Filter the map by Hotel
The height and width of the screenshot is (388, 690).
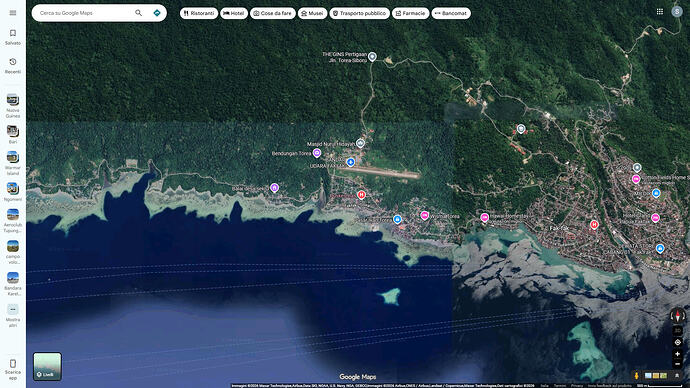[x=234, y=13]
